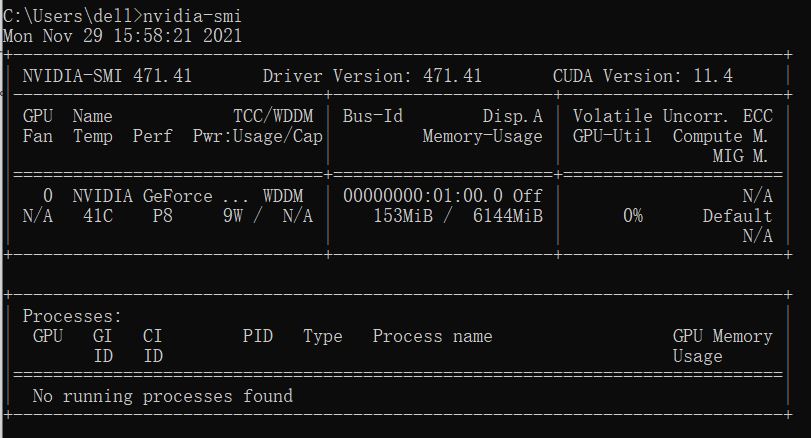Click the 153MiB memory used value
Image resolution: width=811 pixels, height=438 pixels.
(x=403, y=216)
